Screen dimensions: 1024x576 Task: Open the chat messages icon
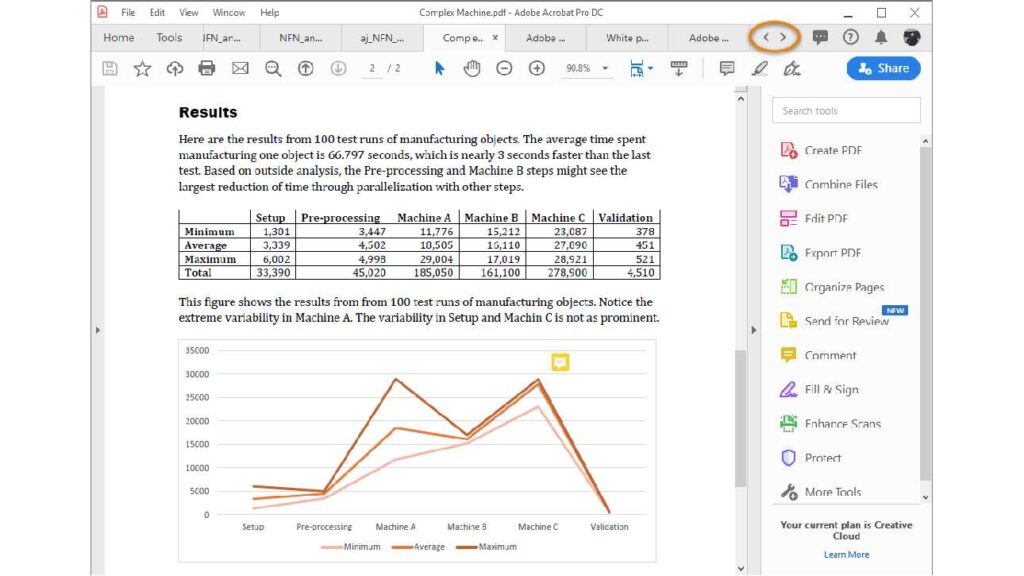[x=820, y=37]
